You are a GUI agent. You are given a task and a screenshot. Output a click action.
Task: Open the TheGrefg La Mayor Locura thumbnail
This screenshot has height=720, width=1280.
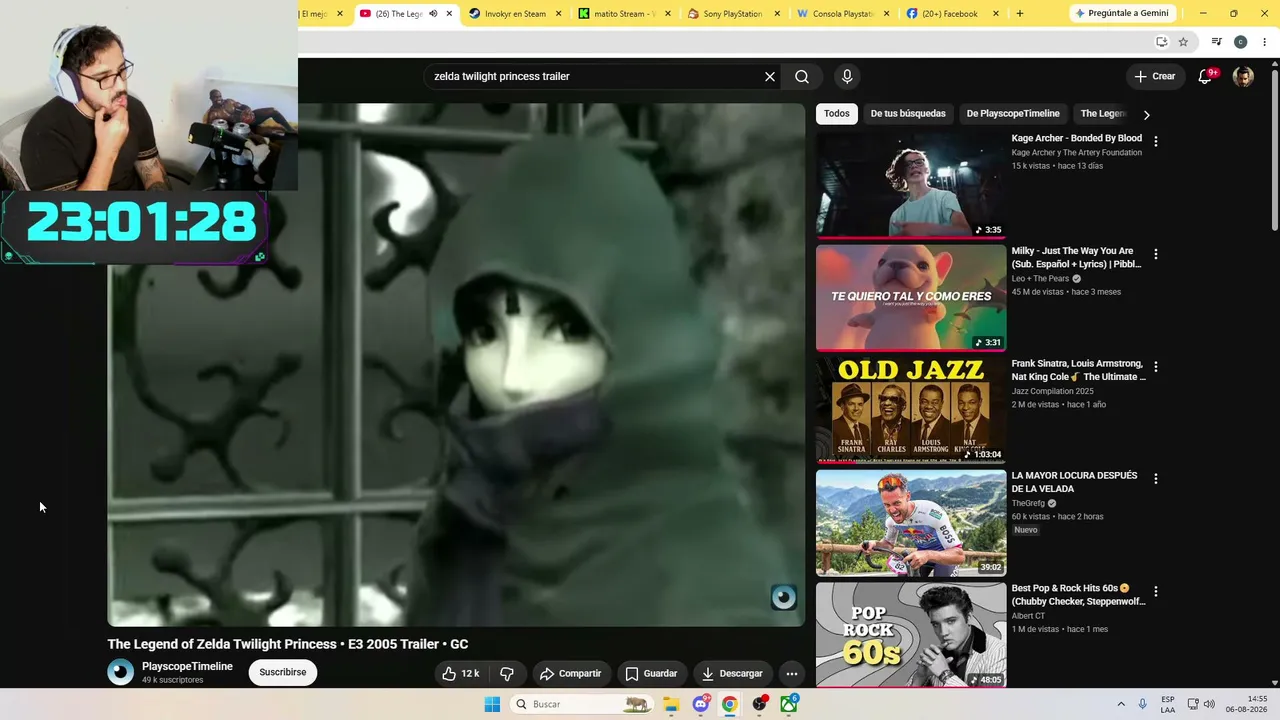point(911,523)
